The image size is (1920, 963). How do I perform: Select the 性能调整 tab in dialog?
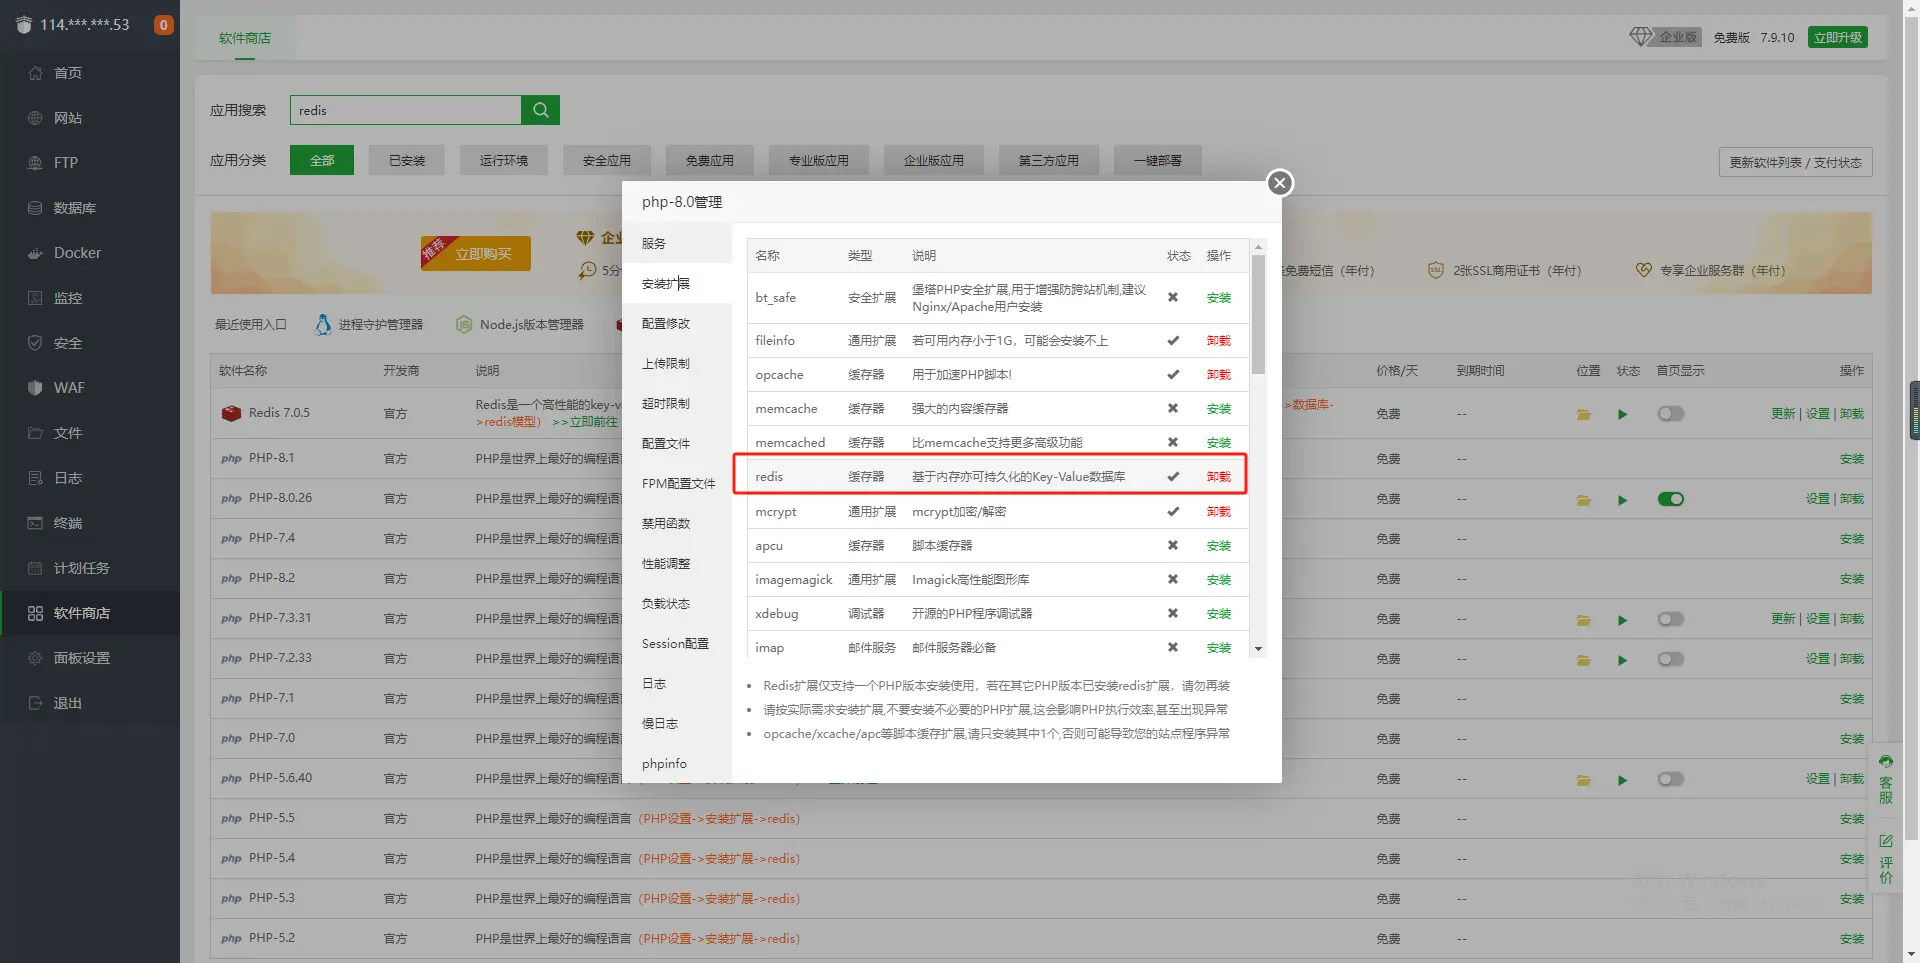pos(677,563)
